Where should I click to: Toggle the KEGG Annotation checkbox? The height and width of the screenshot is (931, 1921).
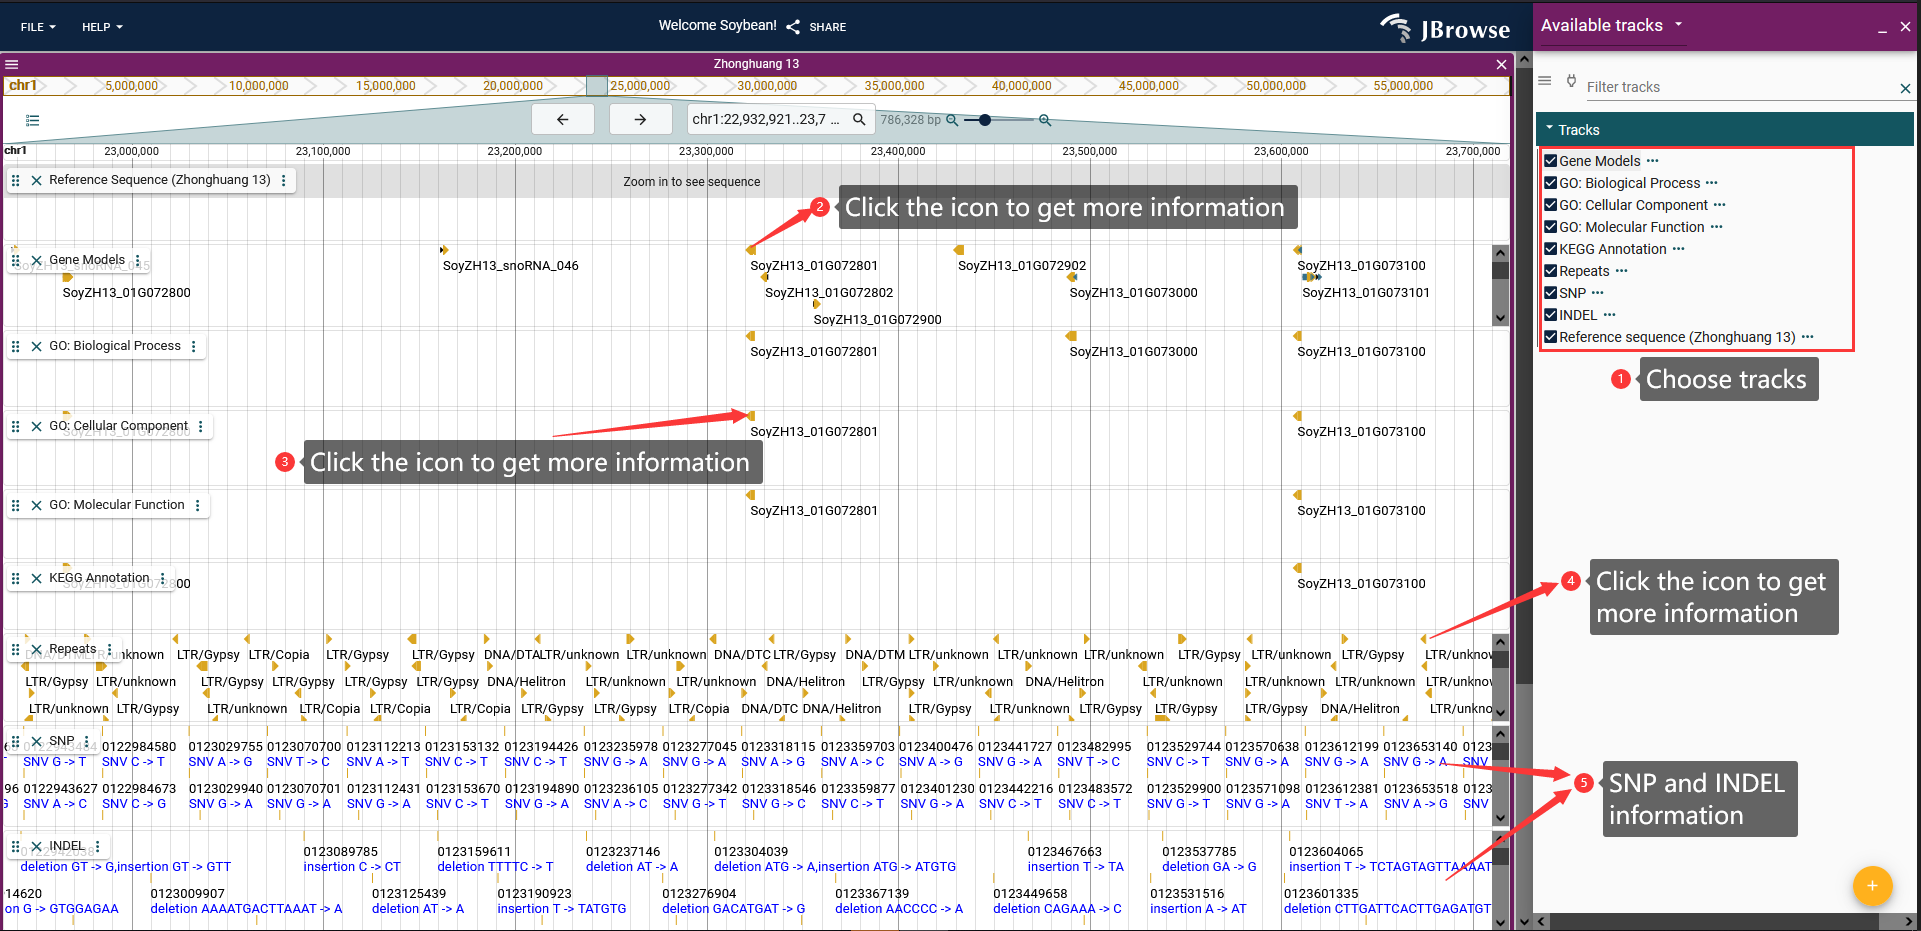(1550, 249)
